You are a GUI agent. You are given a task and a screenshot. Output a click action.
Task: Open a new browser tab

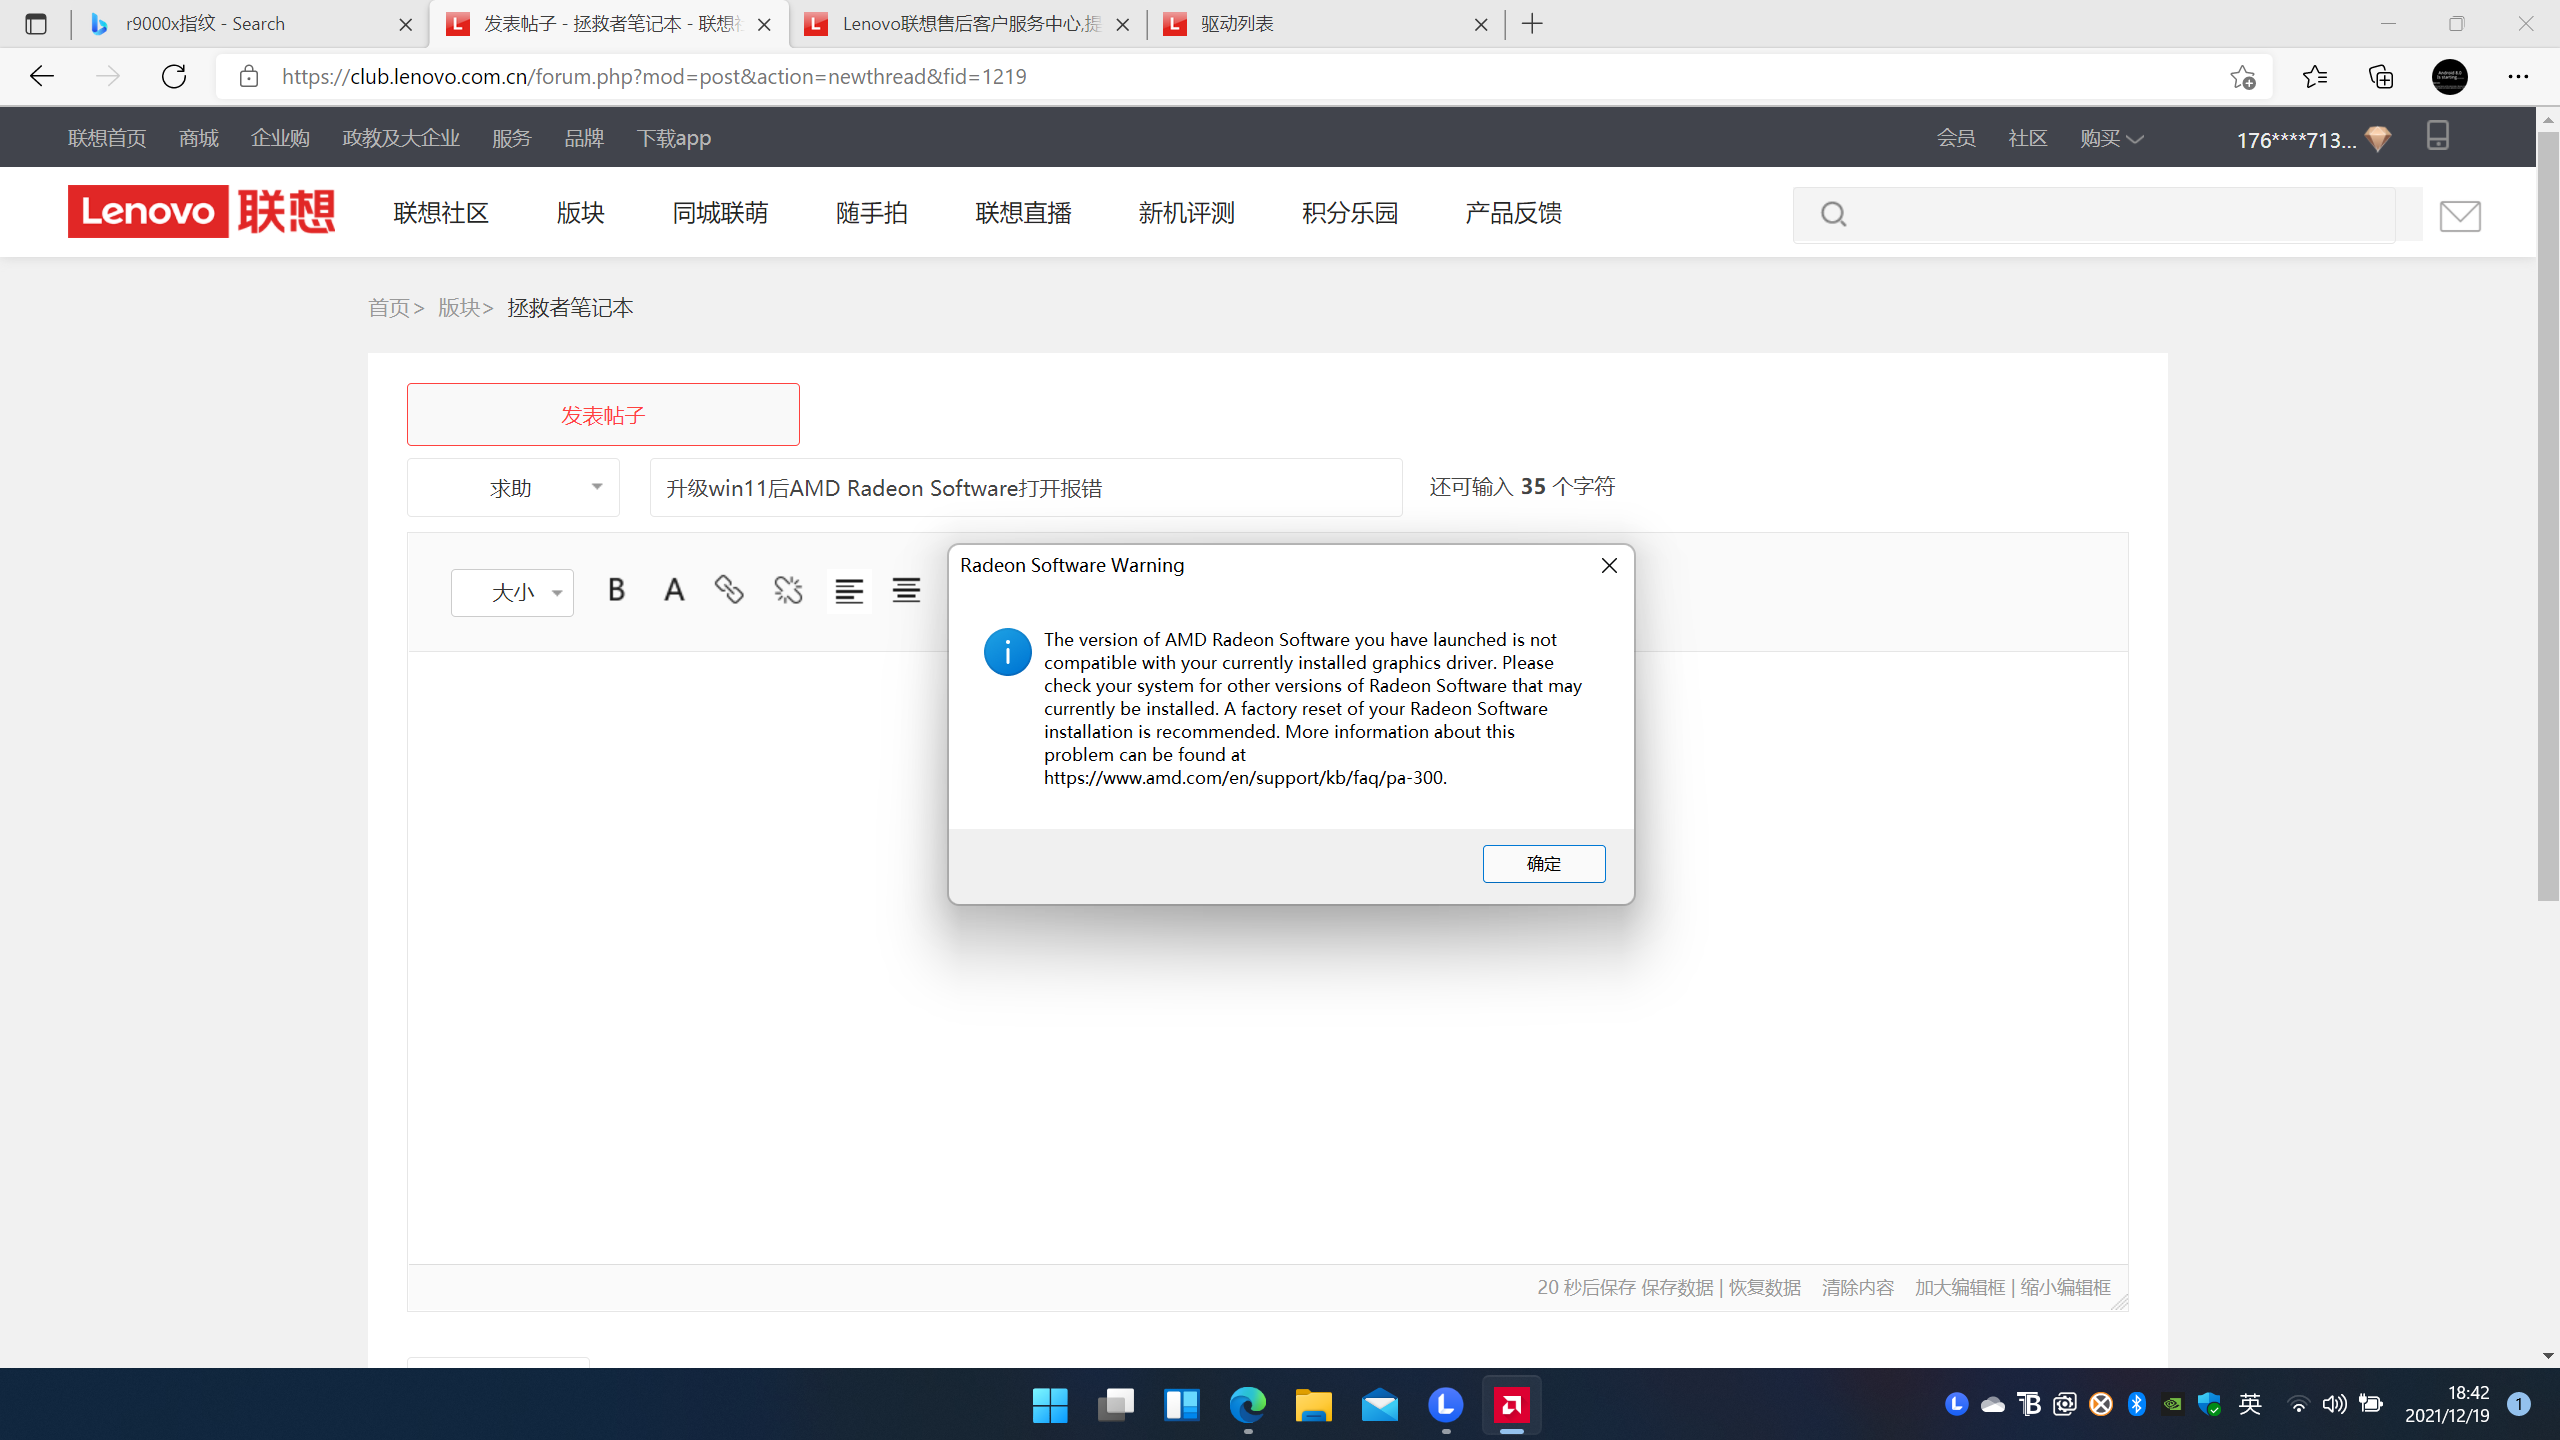click(x=1532, y=24)
